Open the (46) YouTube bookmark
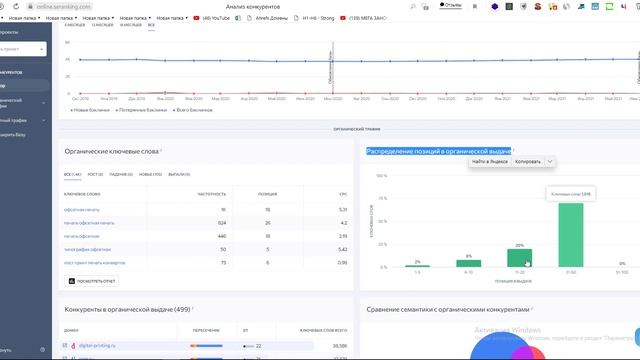This screenshot has width=640, height=360. click(211, 18)
